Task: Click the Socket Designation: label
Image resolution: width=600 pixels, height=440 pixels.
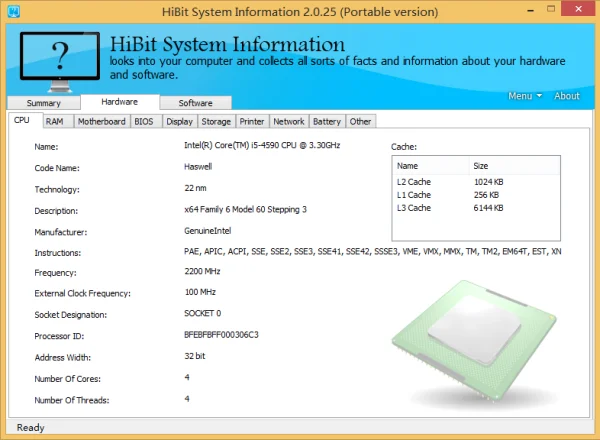Action: tap(71, 315)
